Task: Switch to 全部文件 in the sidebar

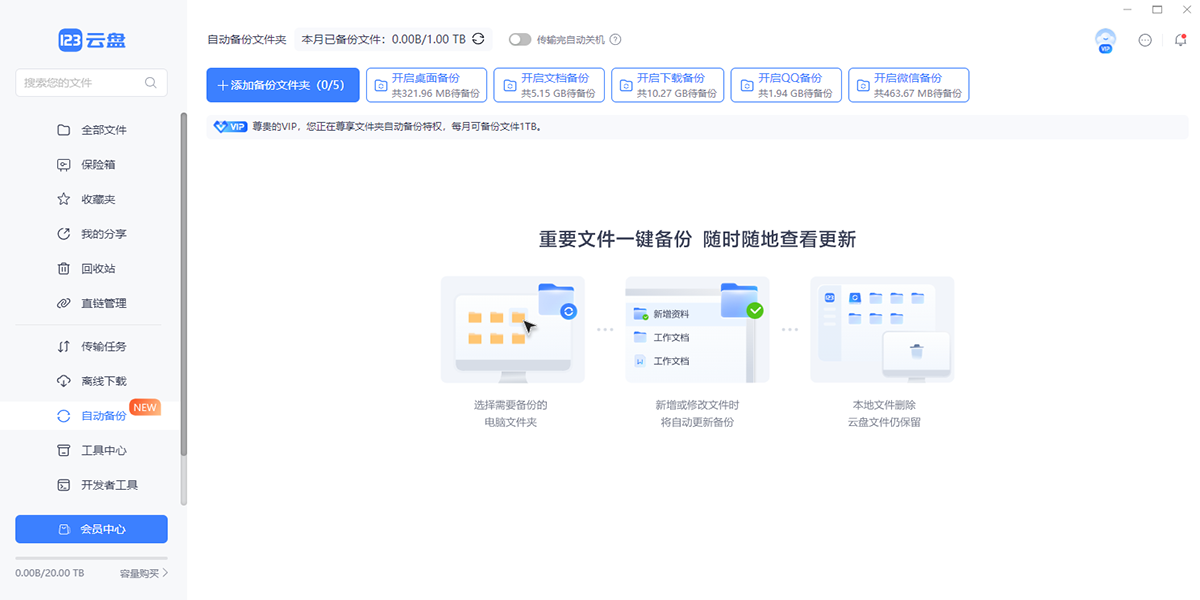Action: coord(64,129)
